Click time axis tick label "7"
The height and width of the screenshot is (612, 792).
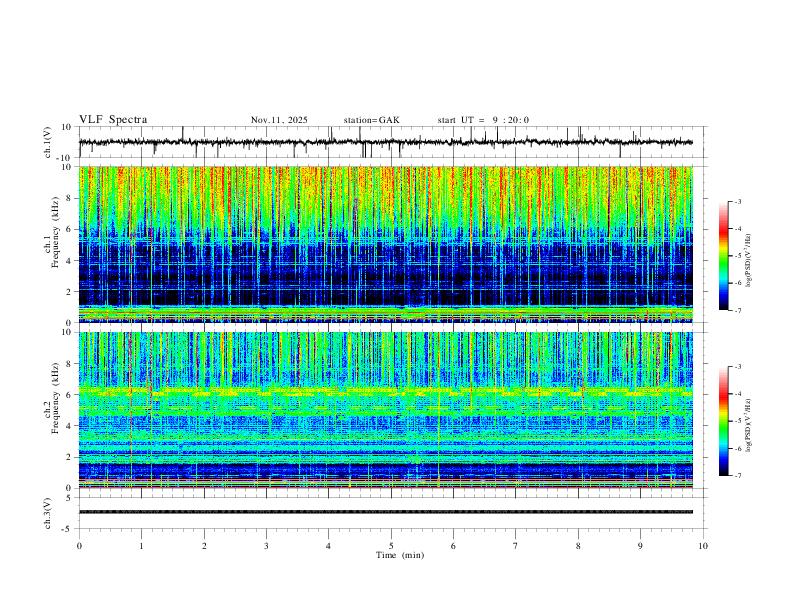(516, 546)
